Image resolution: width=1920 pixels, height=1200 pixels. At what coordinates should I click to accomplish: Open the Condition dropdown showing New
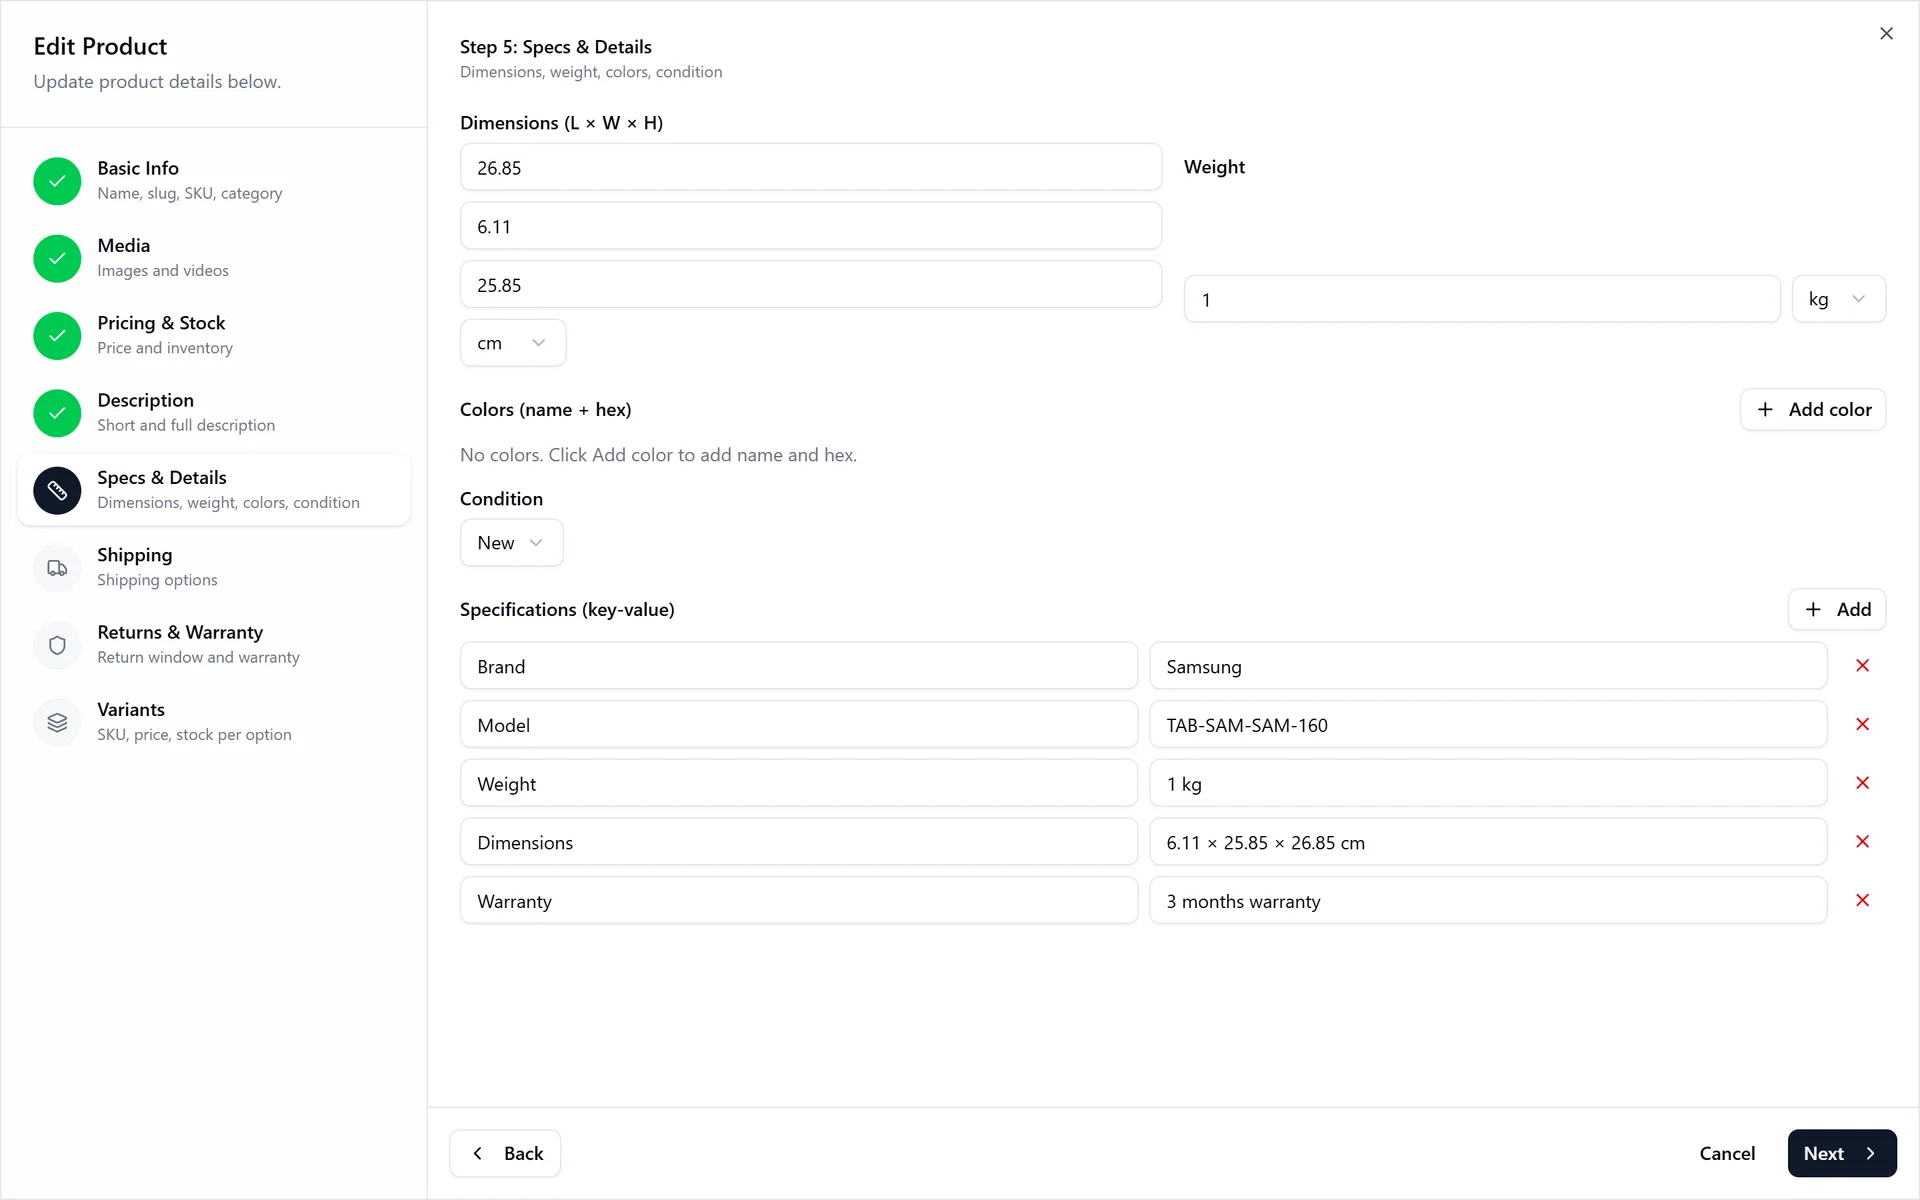(511, 543)
